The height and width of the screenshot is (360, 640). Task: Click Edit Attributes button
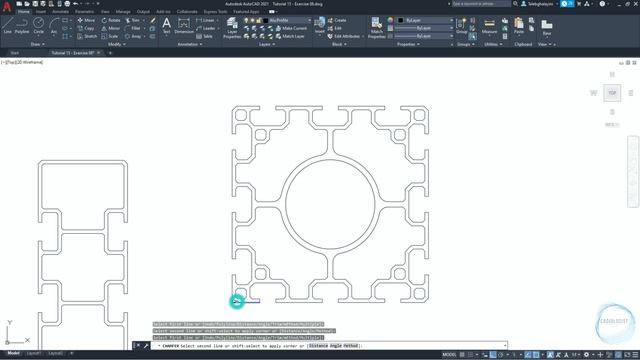pyautogui.click(x=344, y=36)
